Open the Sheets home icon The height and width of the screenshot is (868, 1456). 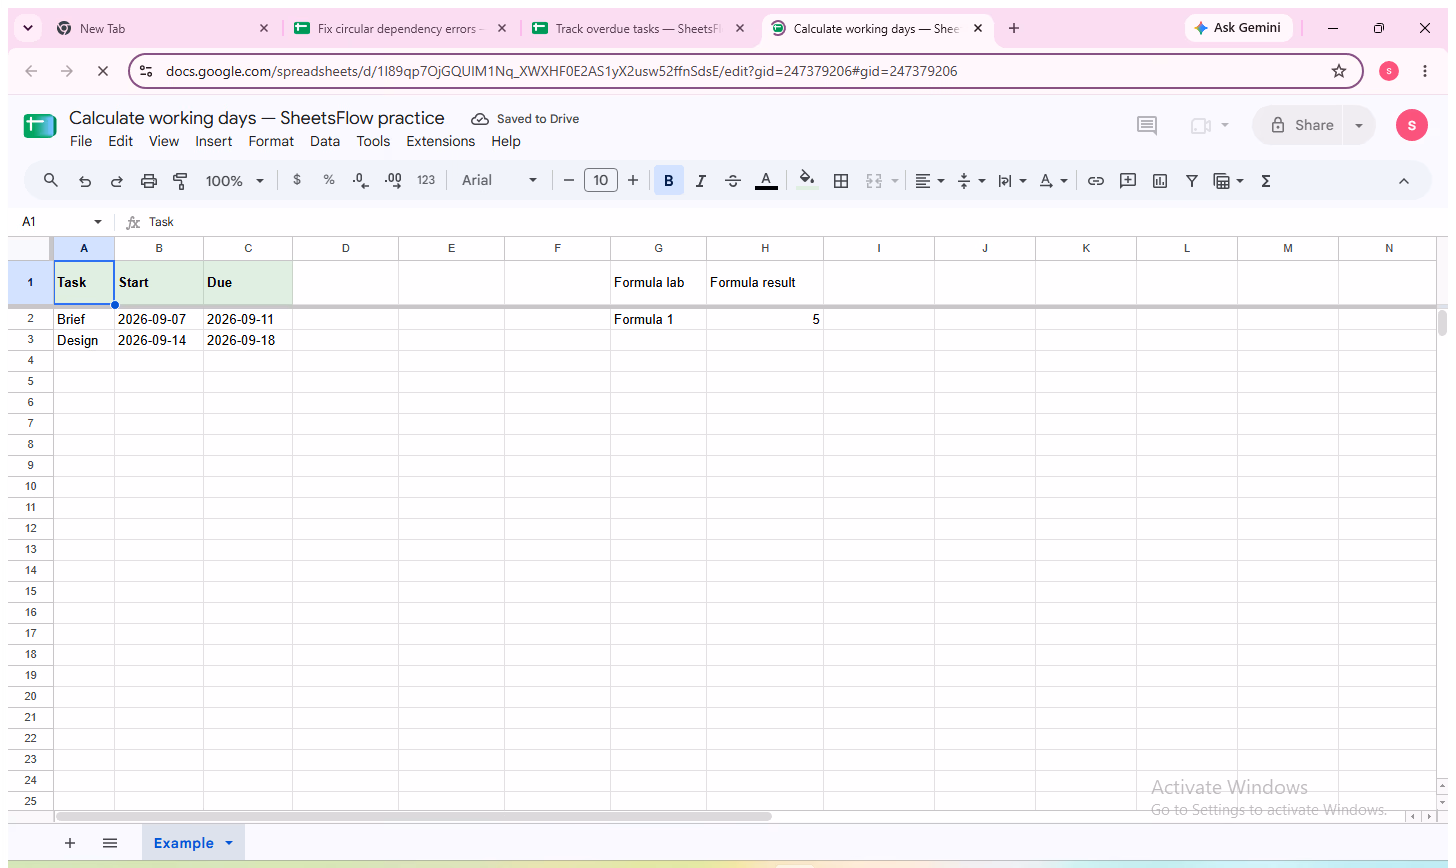point(40,127)
